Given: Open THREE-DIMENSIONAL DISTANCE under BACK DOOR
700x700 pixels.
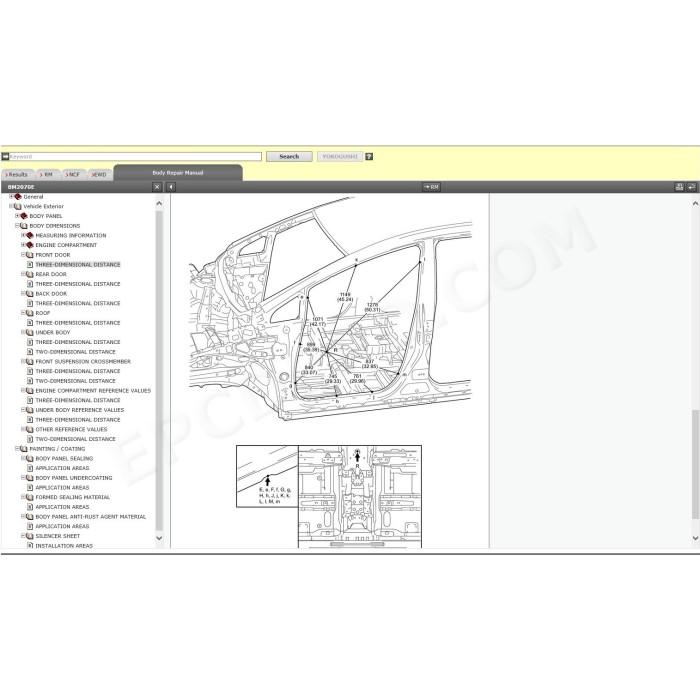Looking at the screenshot, I should pos(78,304).
